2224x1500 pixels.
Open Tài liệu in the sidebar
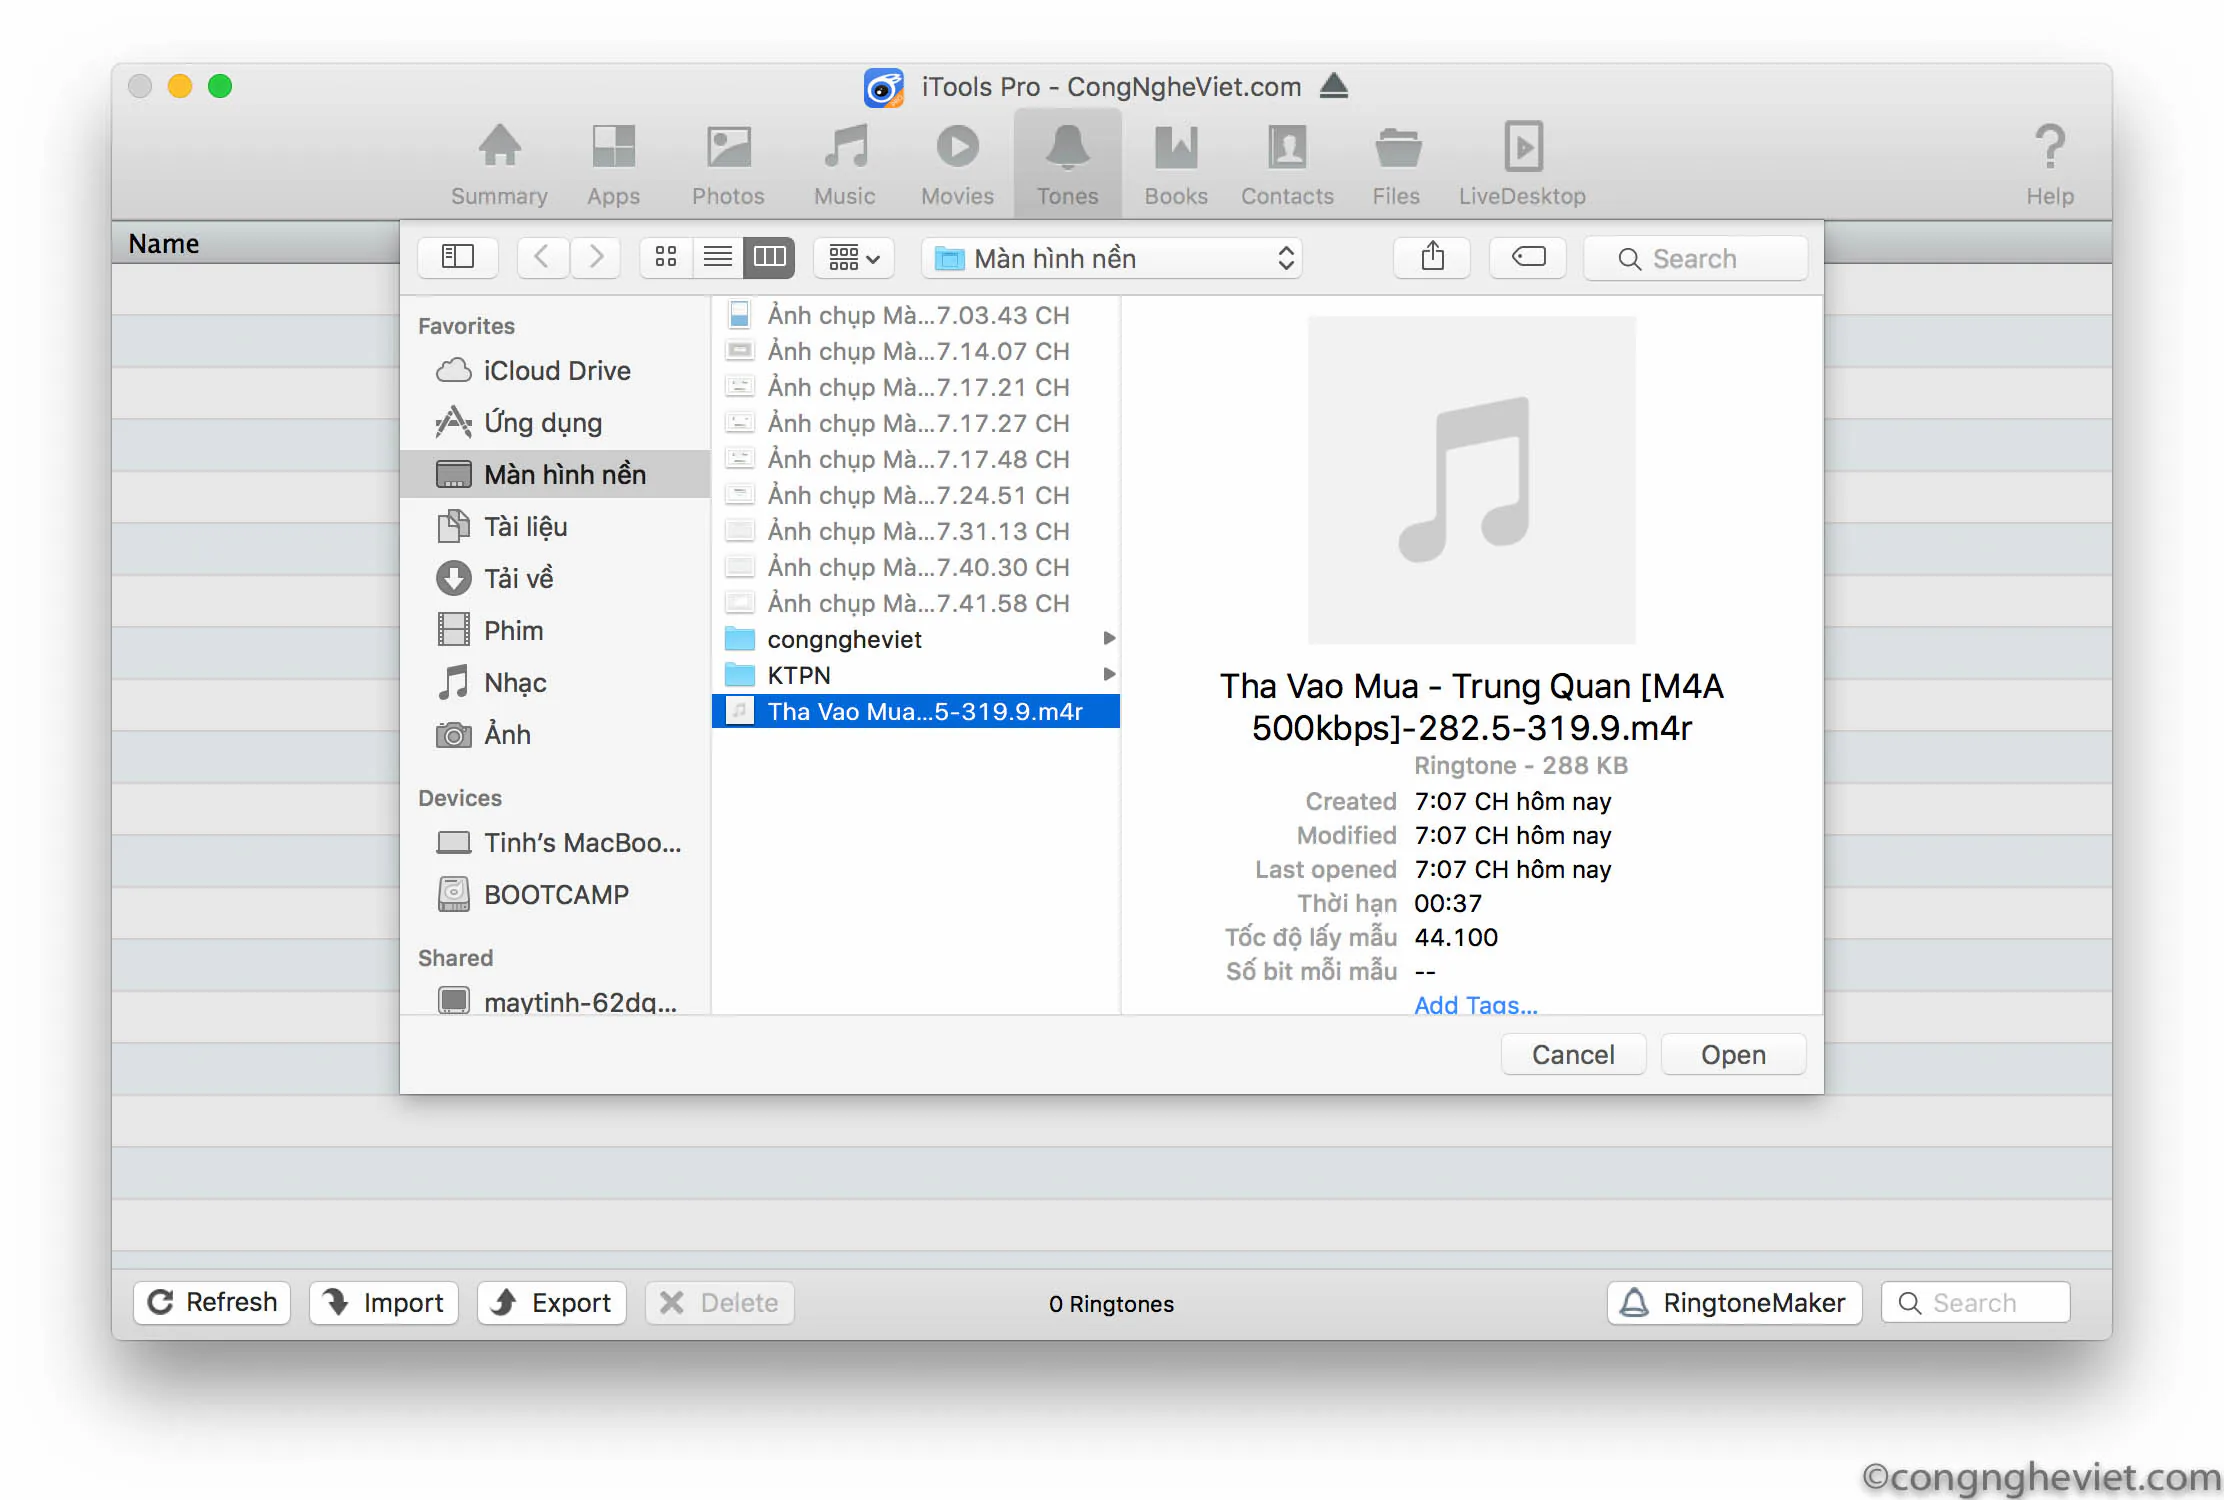(x=556, y=527)
